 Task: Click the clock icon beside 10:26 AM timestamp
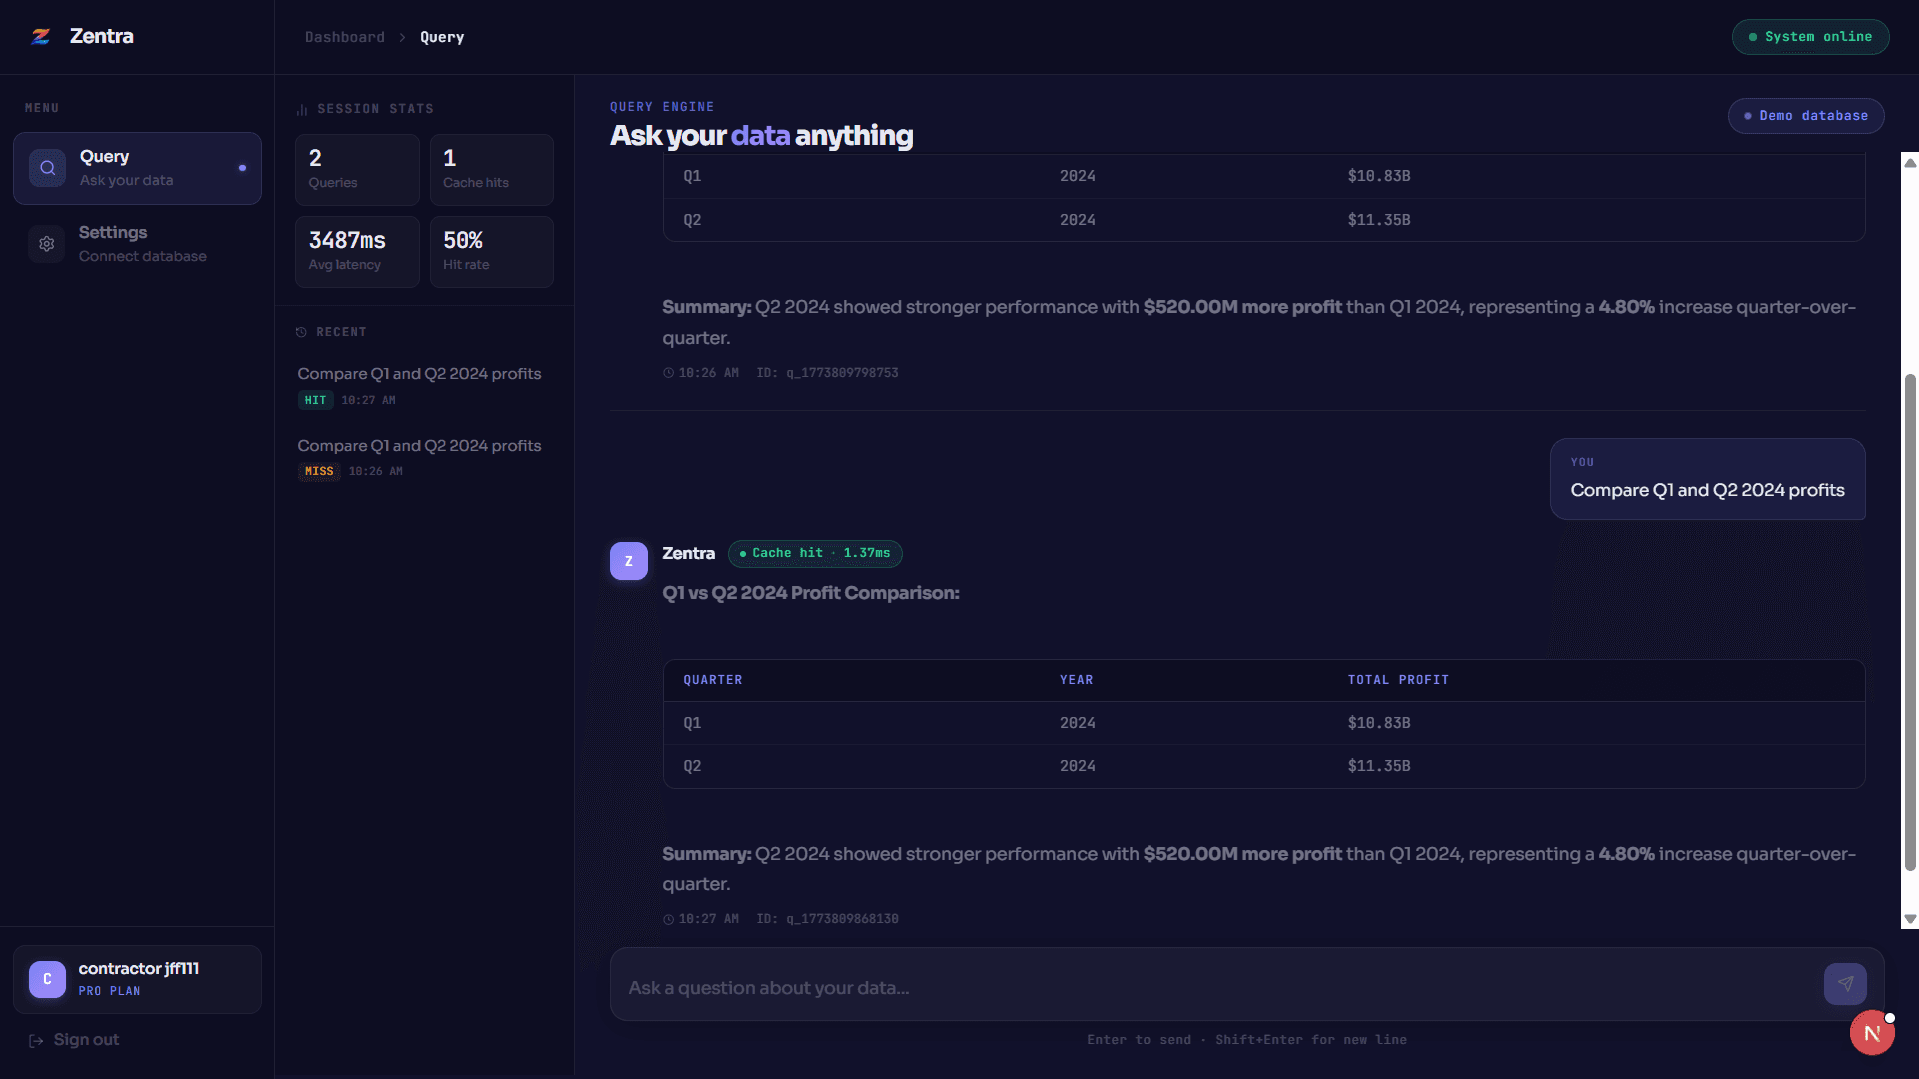[668, 373]
